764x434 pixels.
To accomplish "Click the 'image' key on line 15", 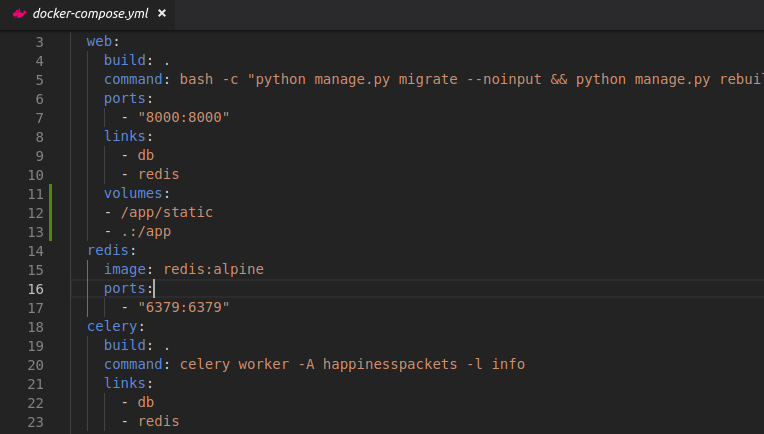I will (125, 269).
